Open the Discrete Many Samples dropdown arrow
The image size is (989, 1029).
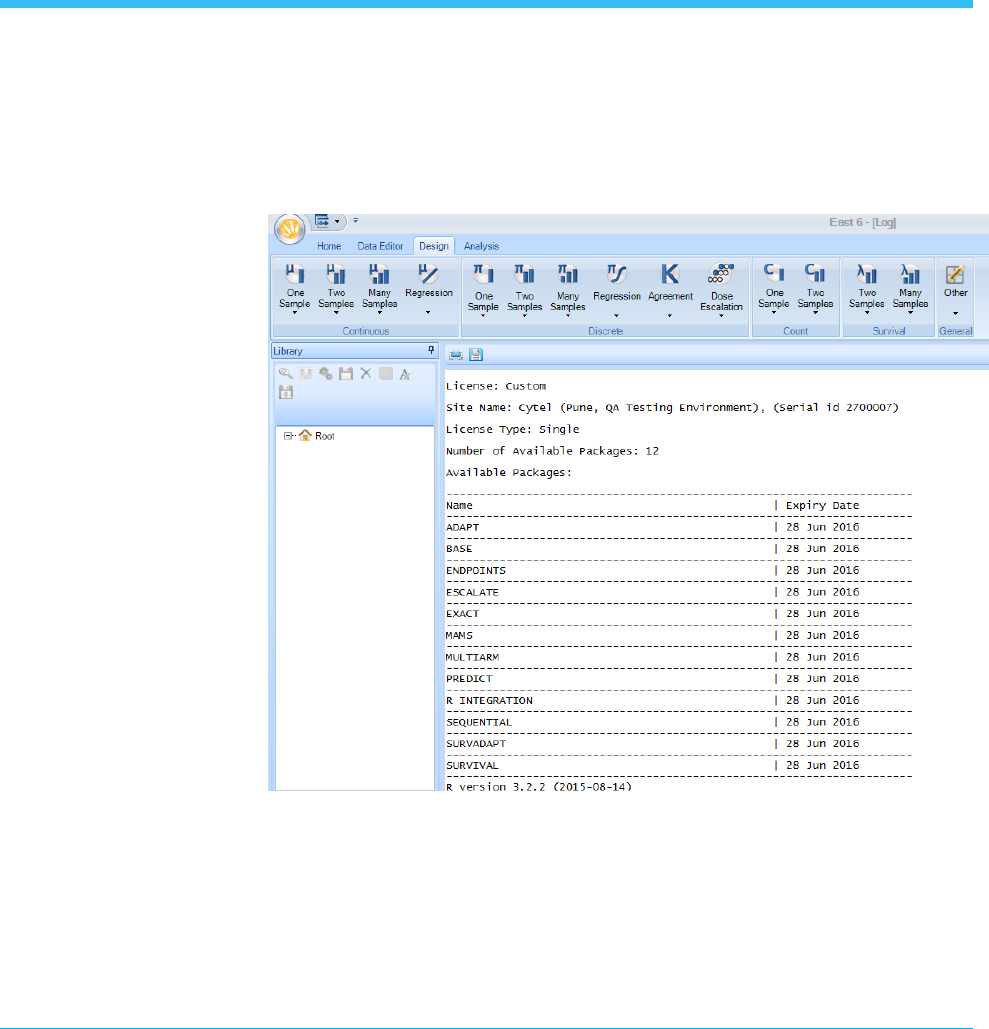568,316
